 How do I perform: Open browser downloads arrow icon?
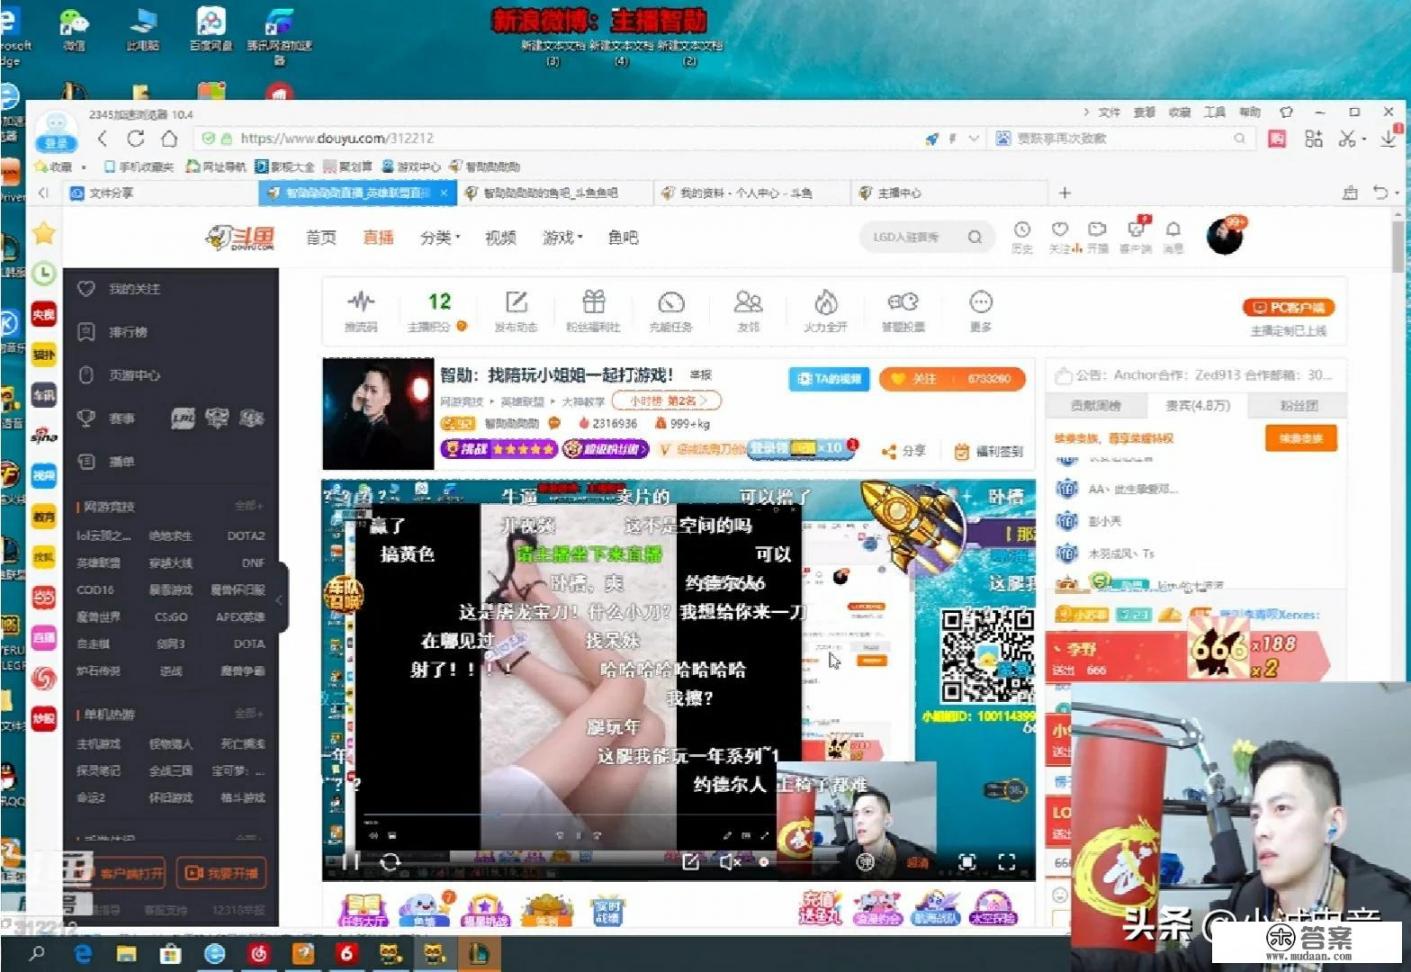pyautogui.click(x=1389, y=139)
